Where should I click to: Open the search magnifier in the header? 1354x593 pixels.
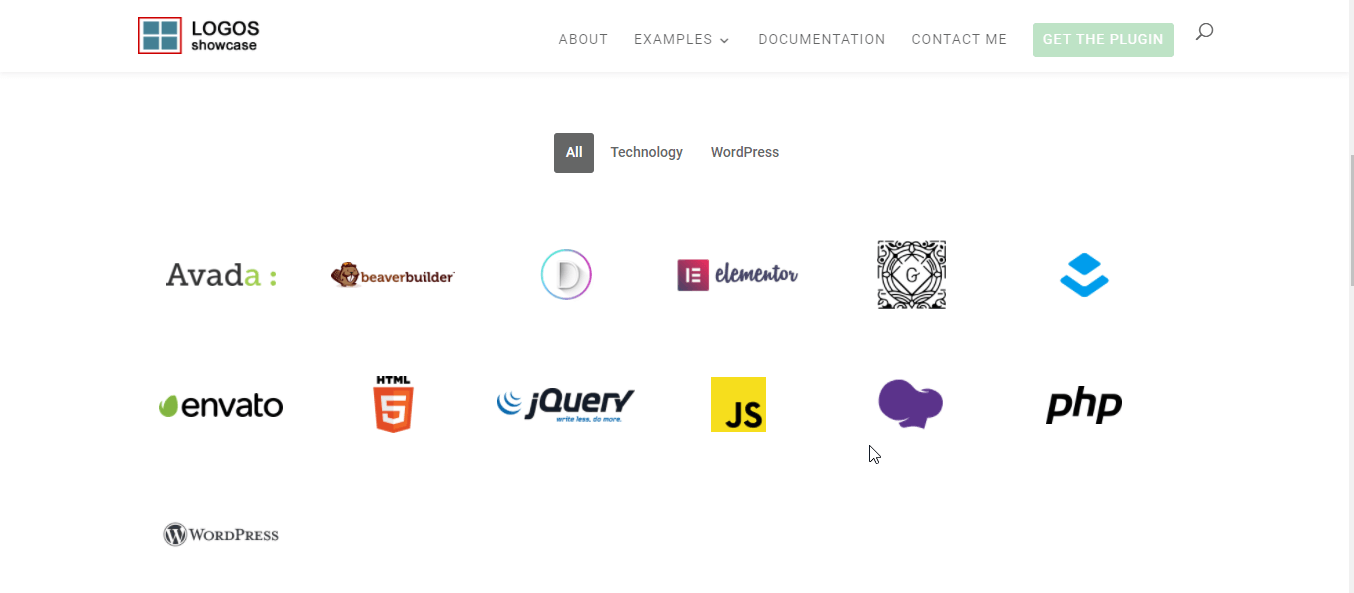[1203, 31]
